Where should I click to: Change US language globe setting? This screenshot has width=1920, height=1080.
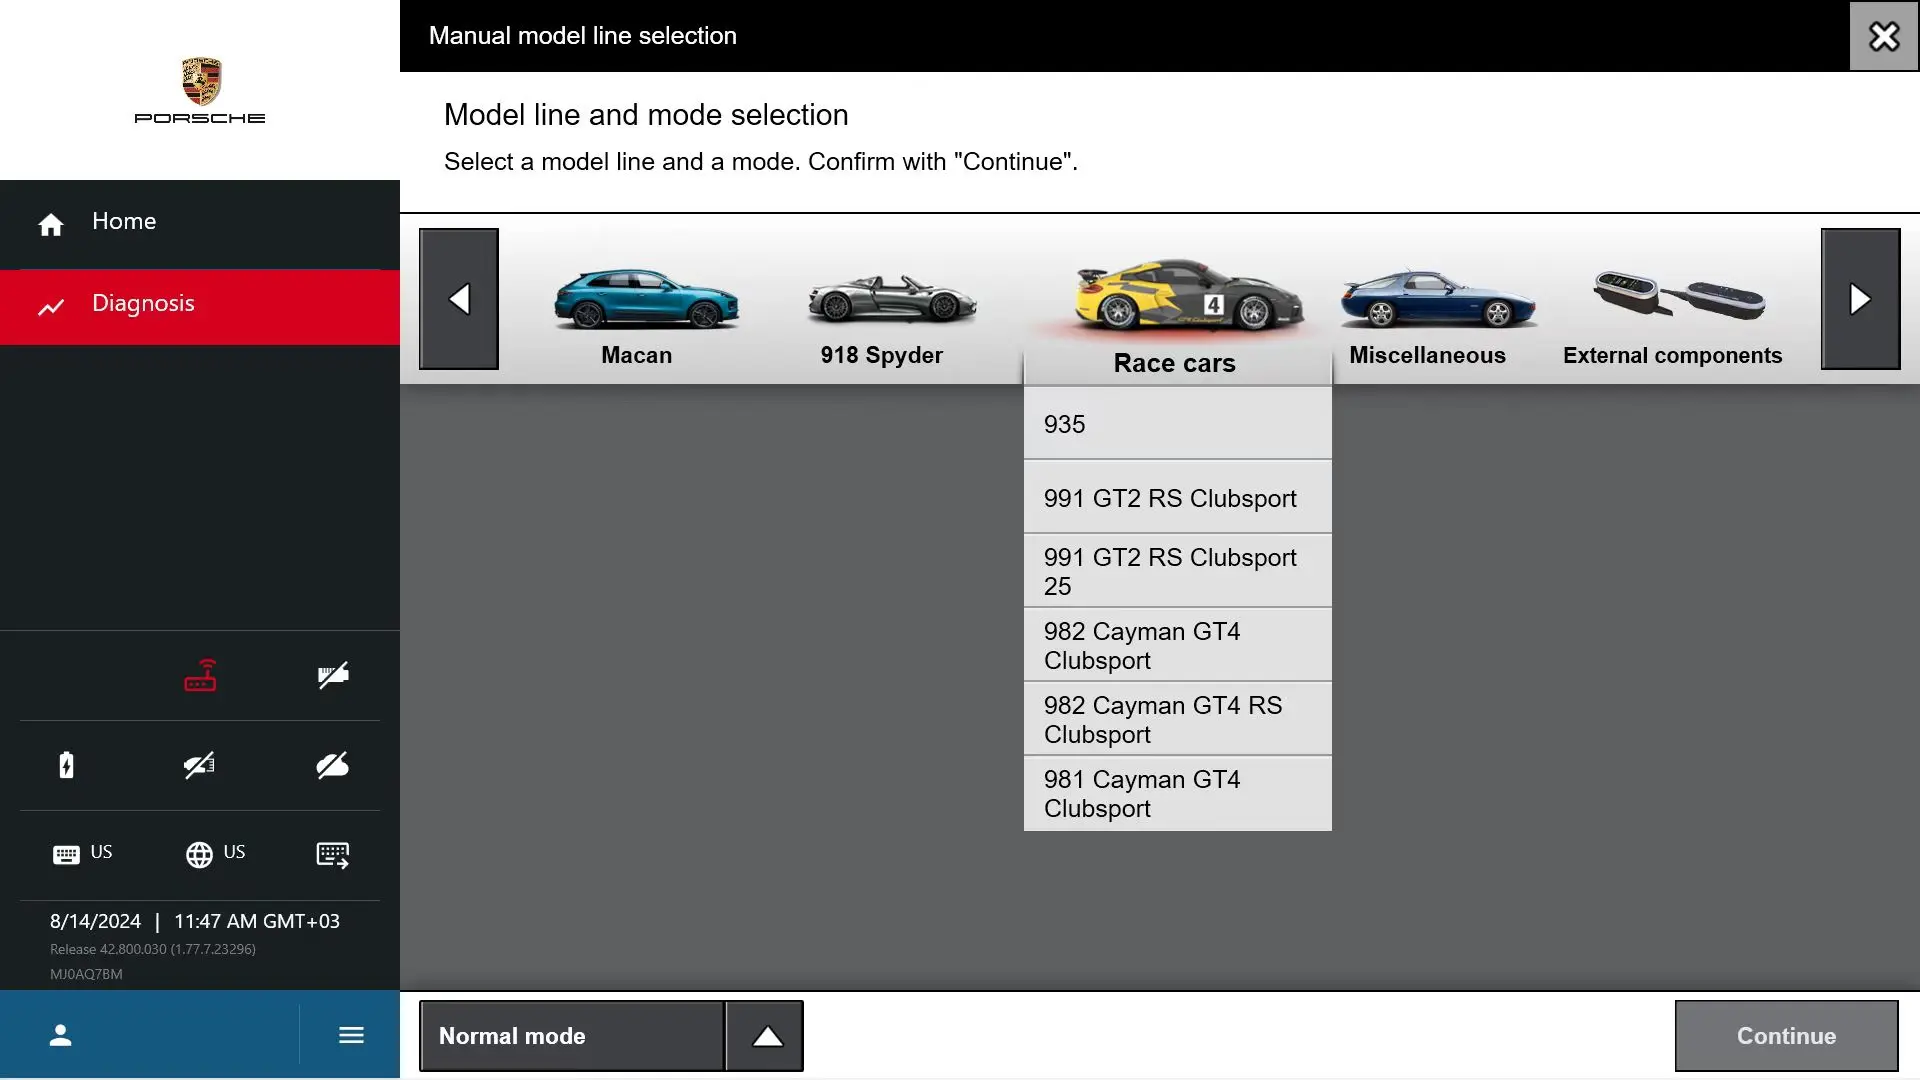click(215, 854)
